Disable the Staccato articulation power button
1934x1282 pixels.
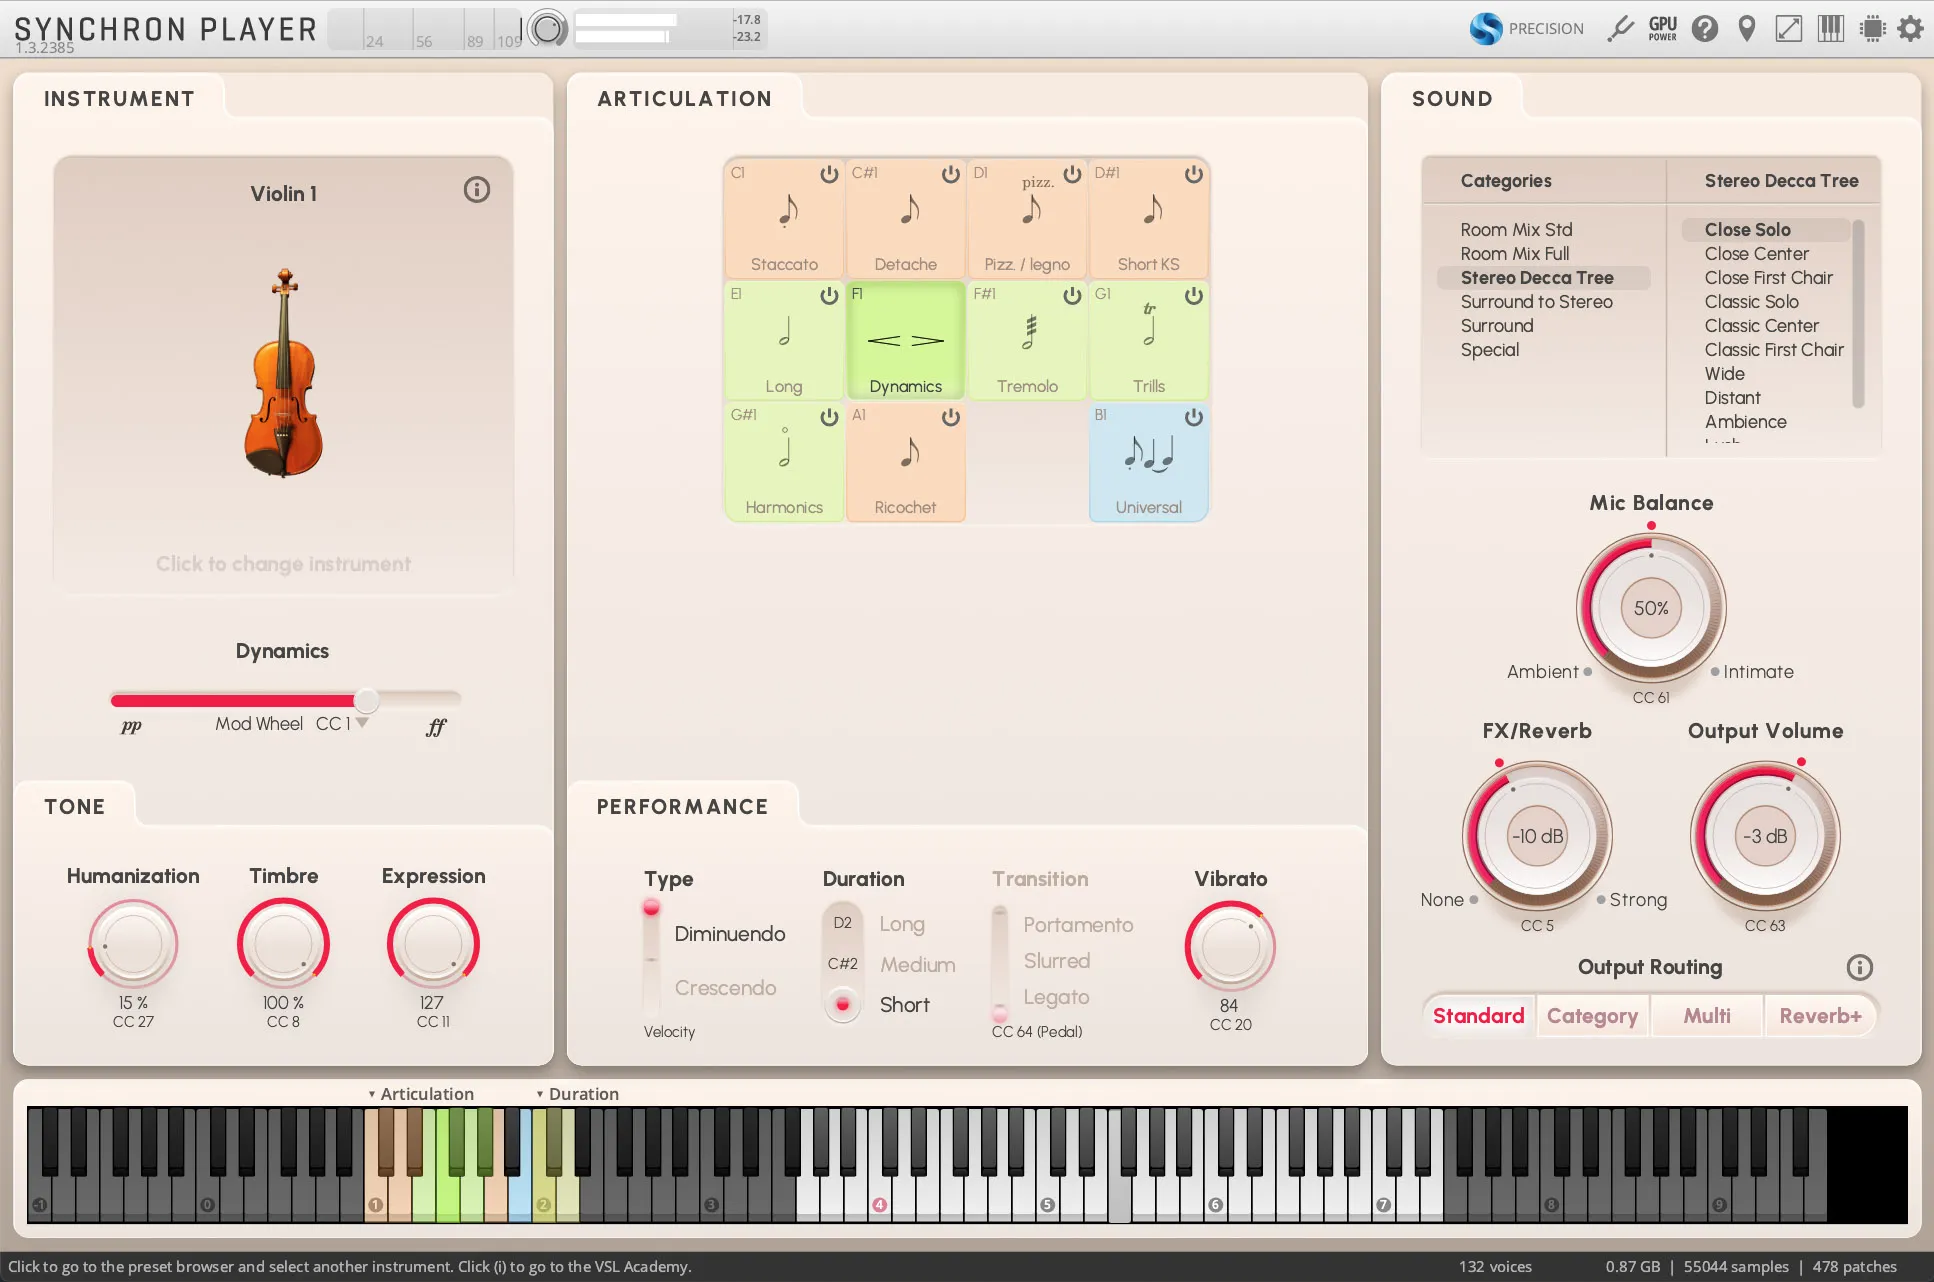[829, 174]
